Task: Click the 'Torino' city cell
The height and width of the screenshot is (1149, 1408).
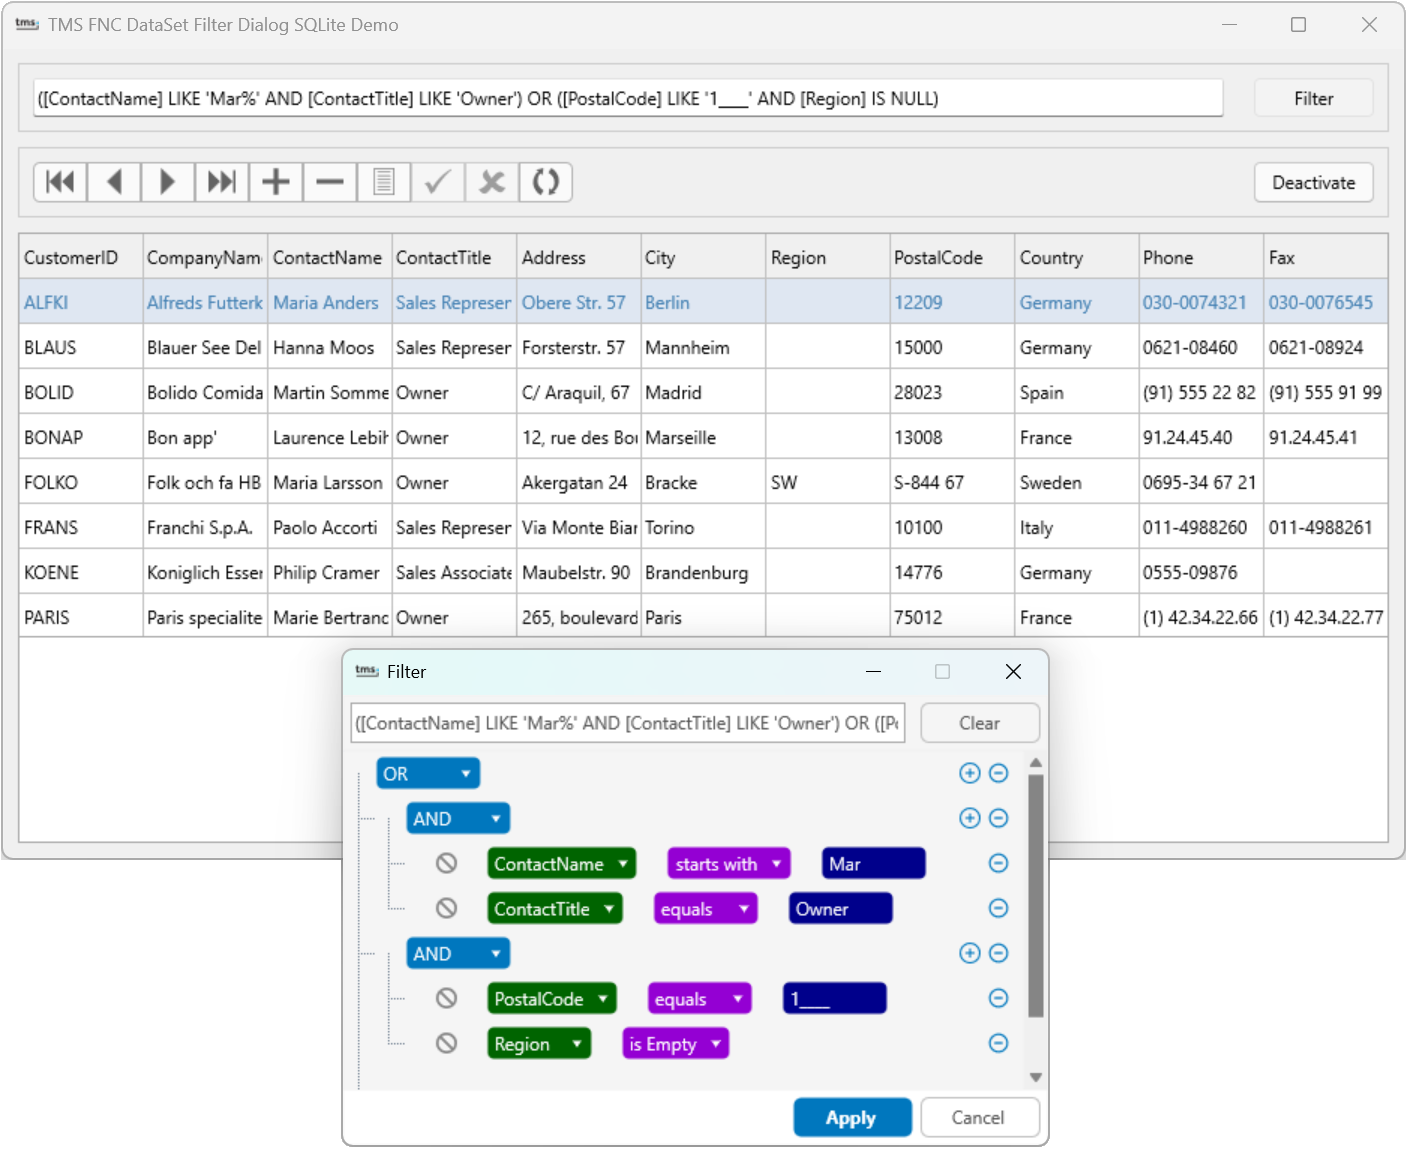Action: pos(703,527)
